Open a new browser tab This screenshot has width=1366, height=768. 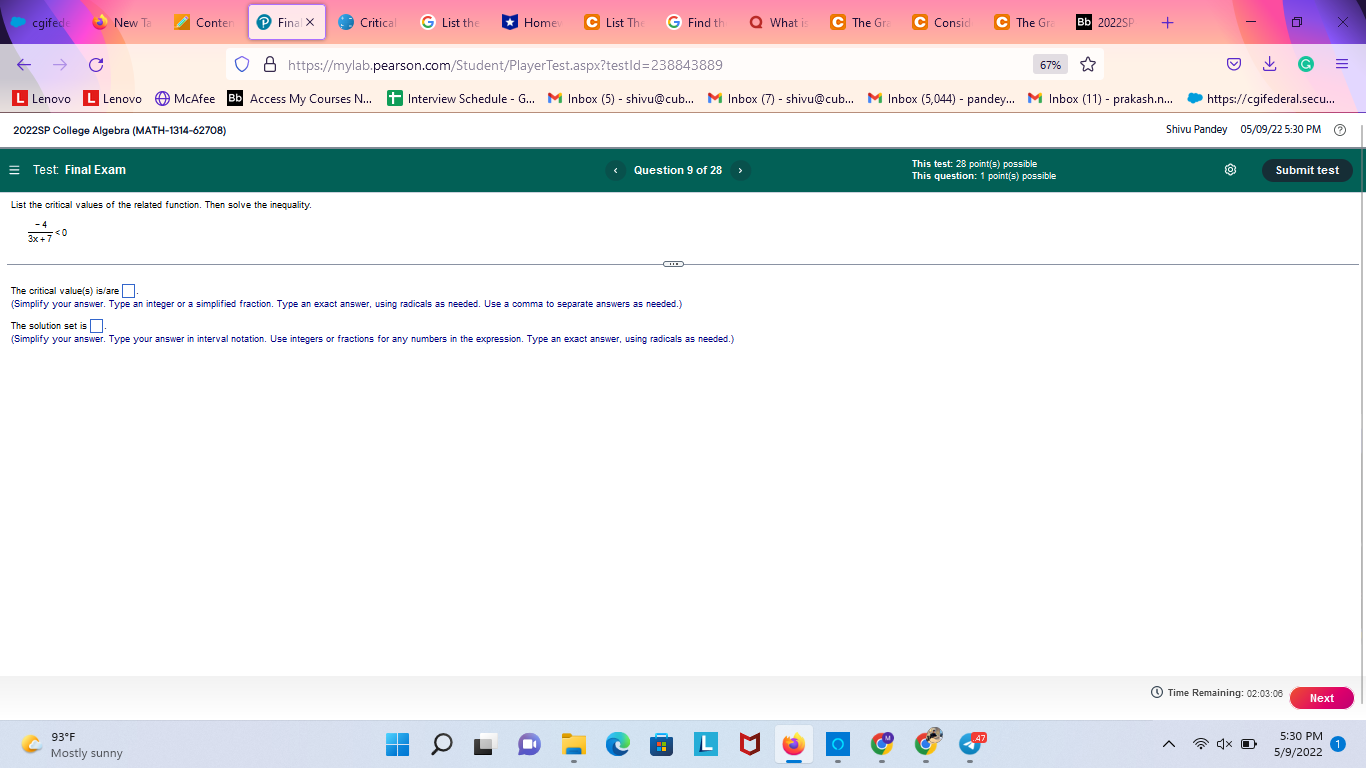[x=1167, y=22]
